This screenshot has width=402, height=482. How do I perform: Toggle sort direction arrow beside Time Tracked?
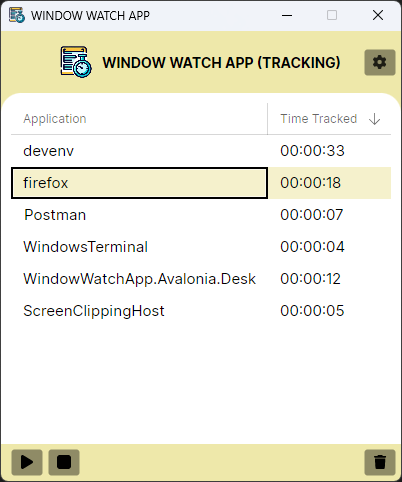[375, 119]
